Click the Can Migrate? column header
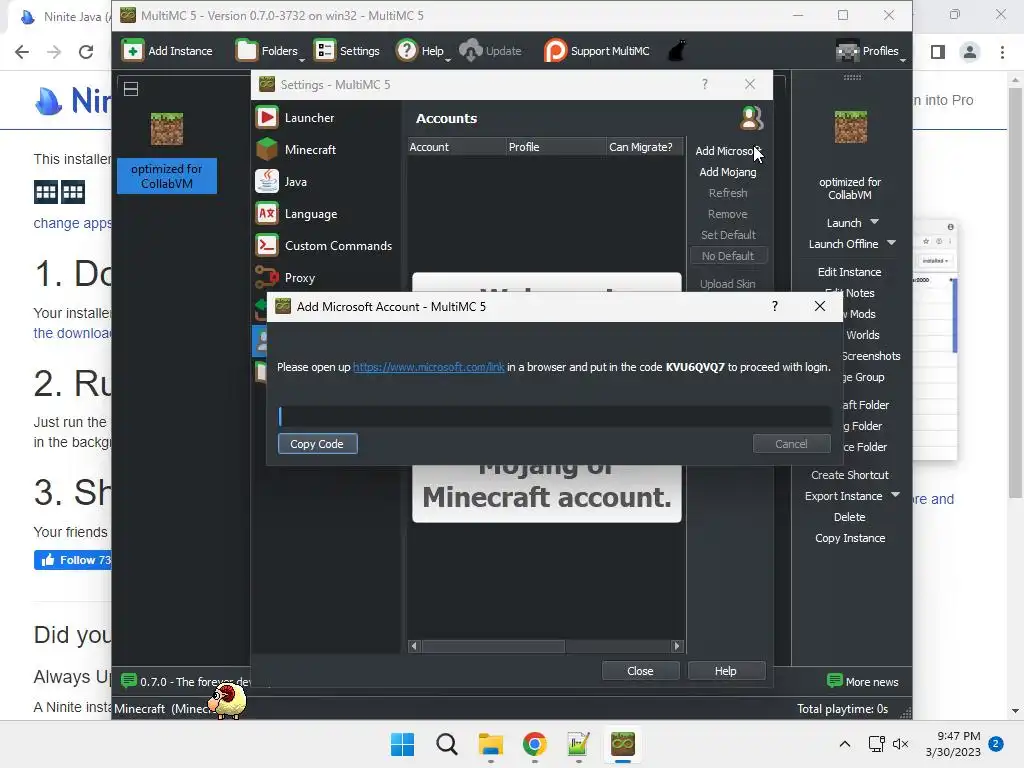 click(x=645, y=147)
